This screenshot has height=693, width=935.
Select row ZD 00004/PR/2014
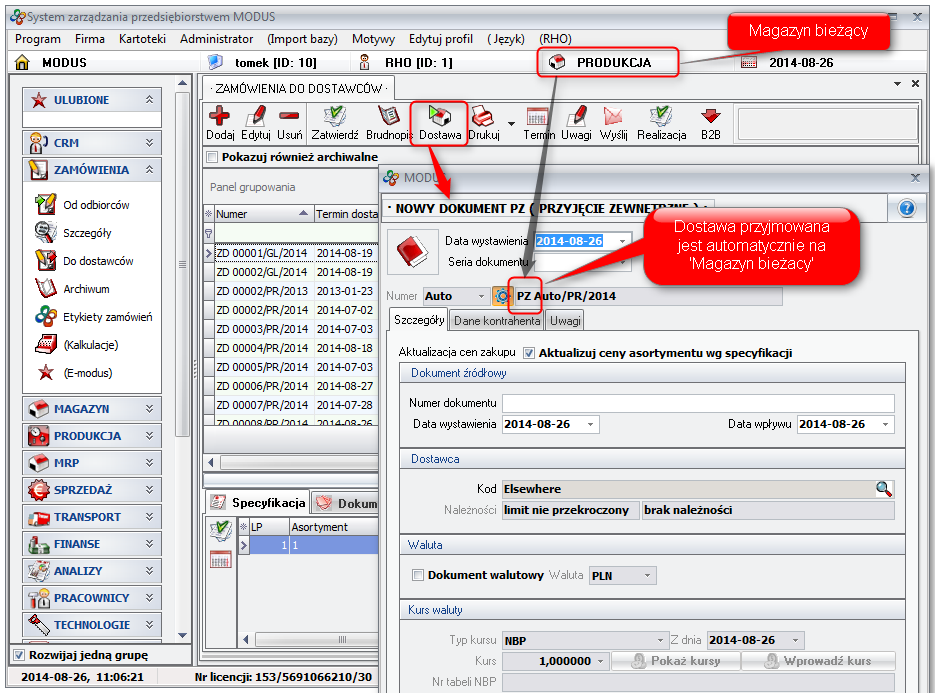(x=291, y=348)
